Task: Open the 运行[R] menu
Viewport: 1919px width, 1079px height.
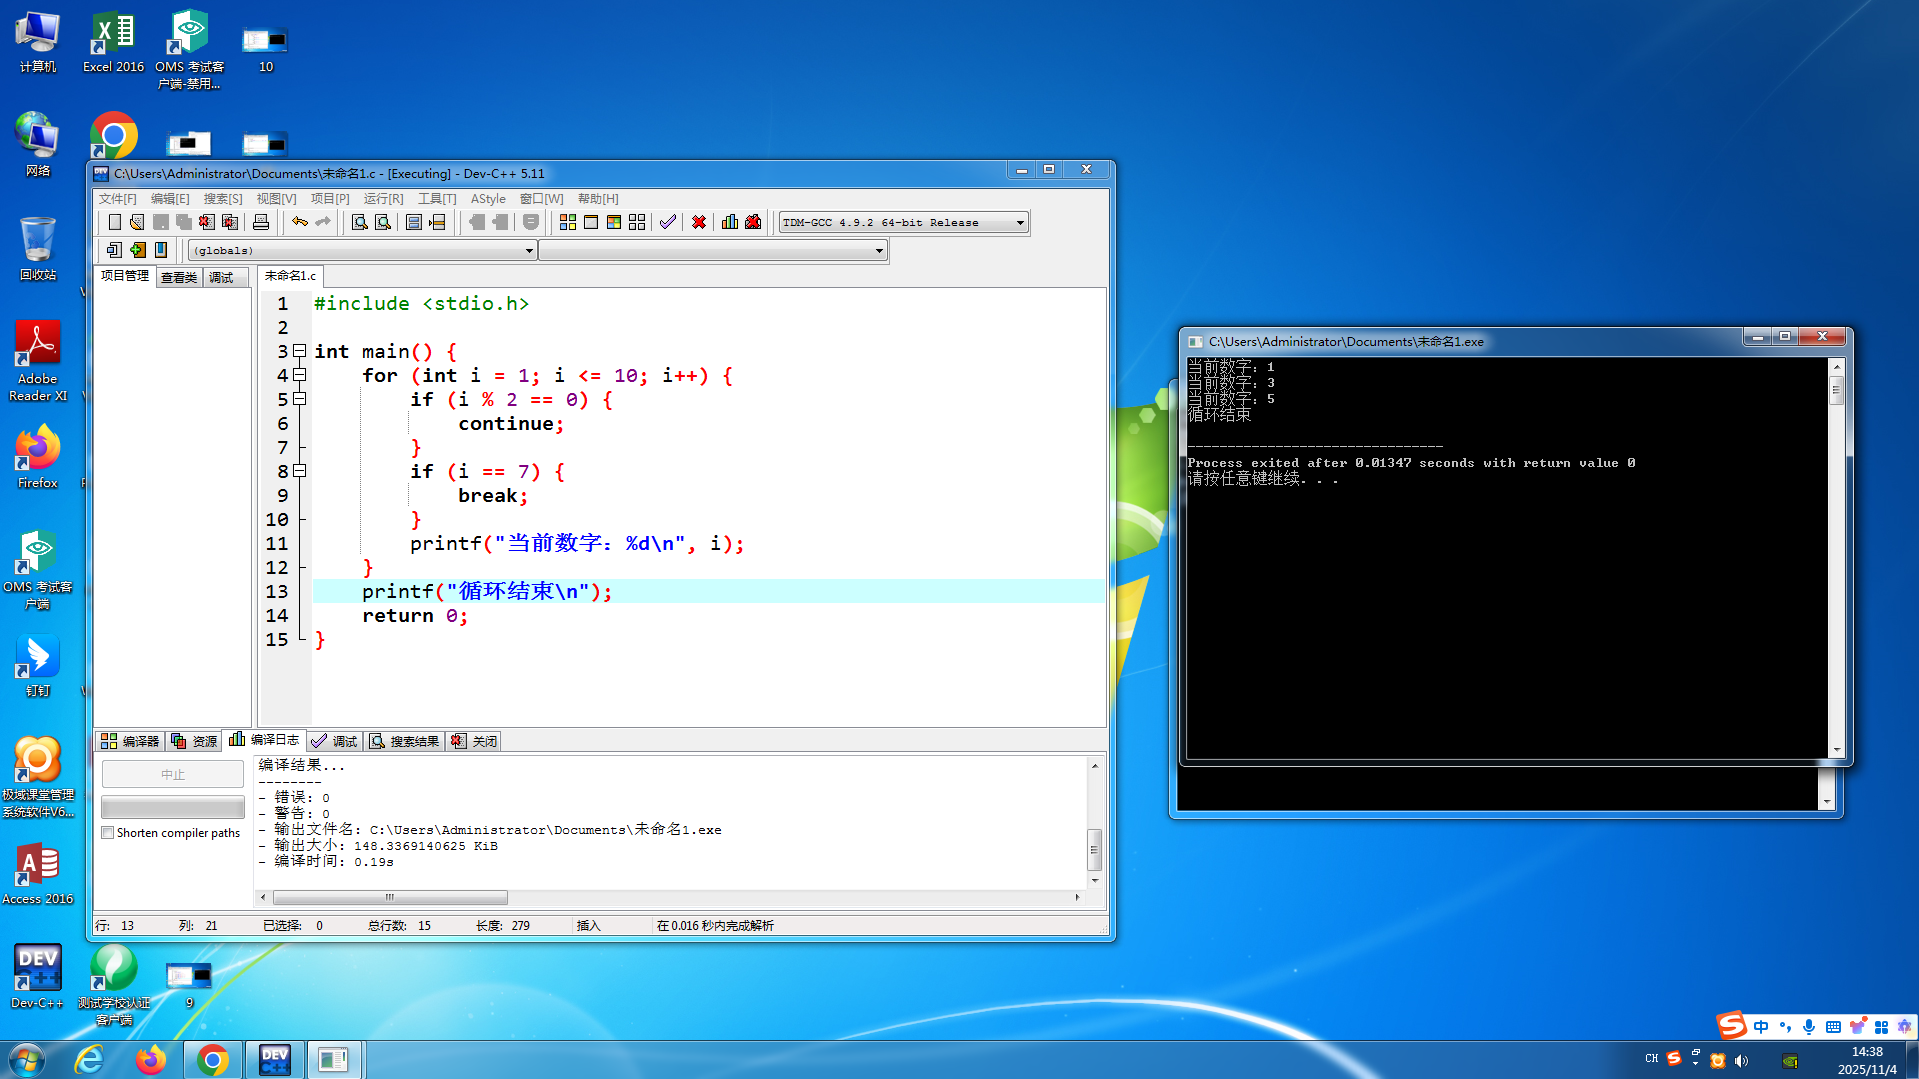Action: [384, 199]
